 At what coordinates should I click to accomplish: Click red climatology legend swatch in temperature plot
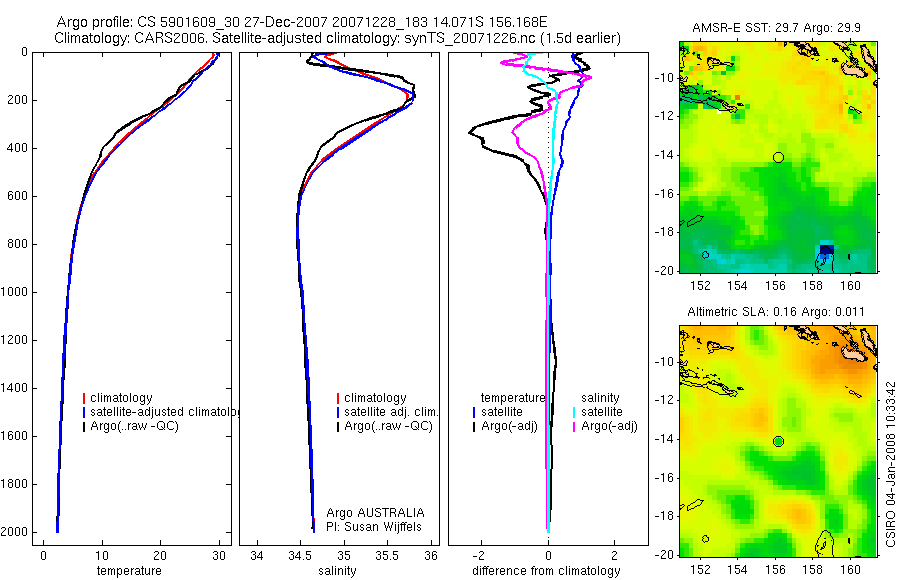pos(84,398)
